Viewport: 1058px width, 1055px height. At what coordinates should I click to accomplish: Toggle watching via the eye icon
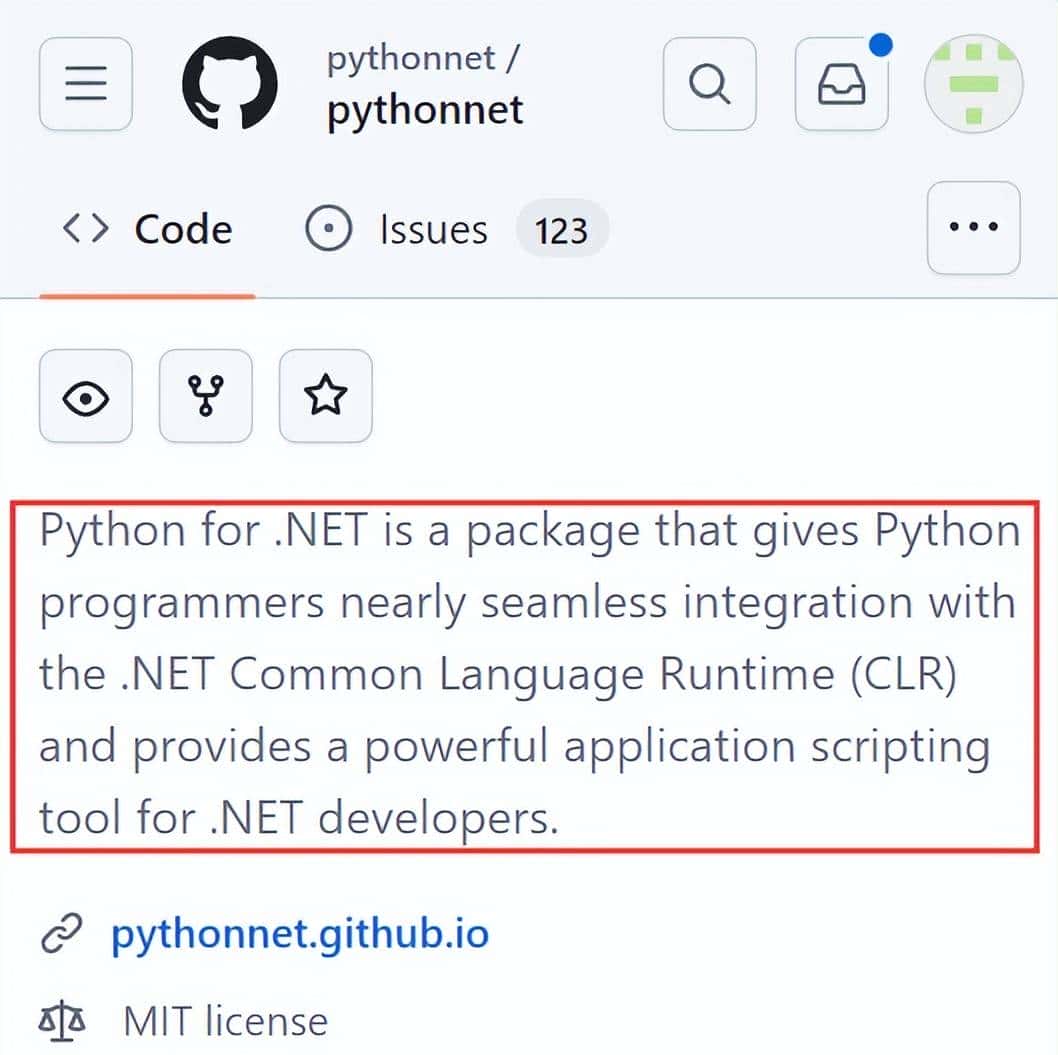click(x=85, y=396)
